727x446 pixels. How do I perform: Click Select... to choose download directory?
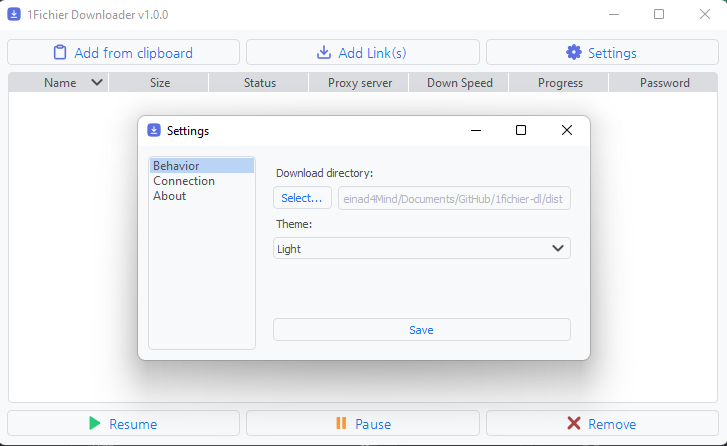[x=302, y=198]
